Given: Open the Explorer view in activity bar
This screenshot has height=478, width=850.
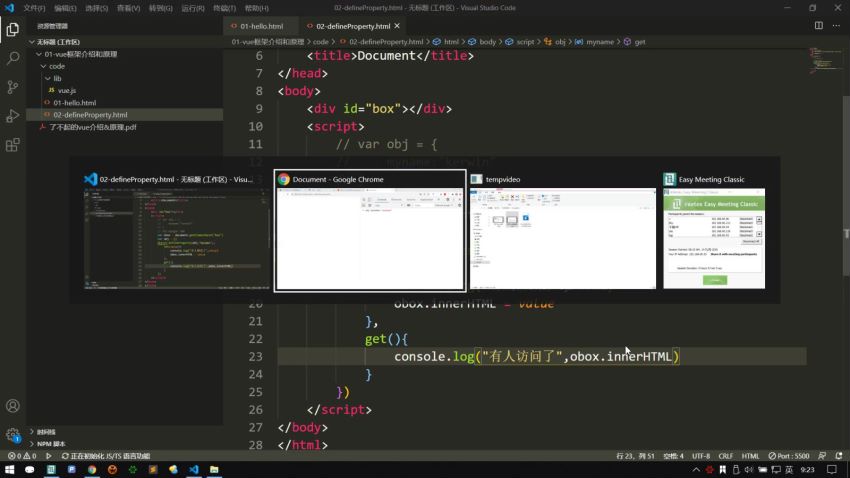Looking at the screenshot, I should (x=12, y=29).
